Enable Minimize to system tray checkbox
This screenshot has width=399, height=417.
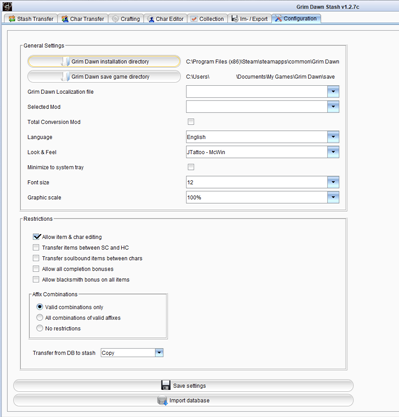tap(191, 167)
